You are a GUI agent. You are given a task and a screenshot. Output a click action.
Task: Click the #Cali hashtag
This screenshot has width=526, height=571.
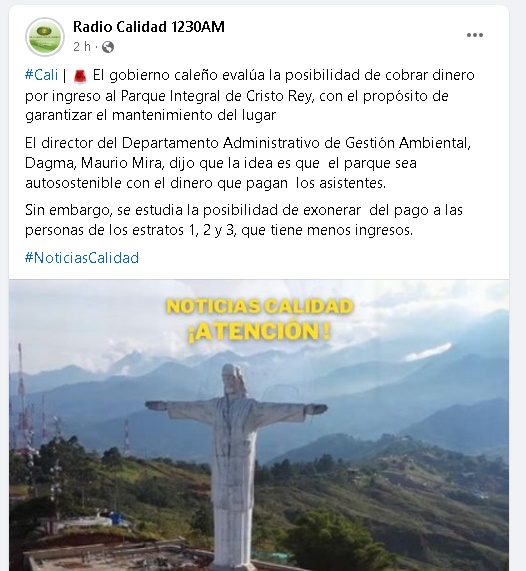click(42, 75)
